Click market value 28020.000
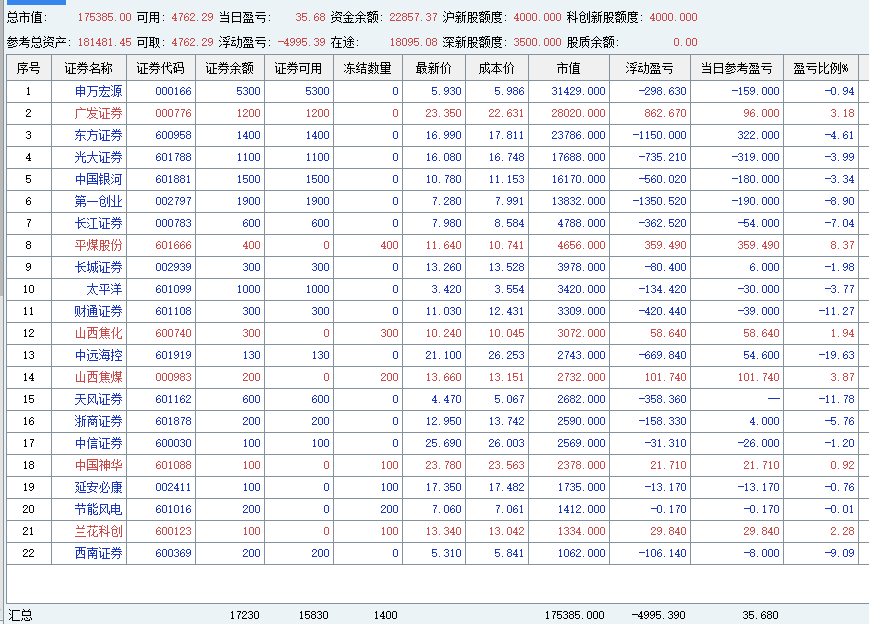This screenshot has width=869, height=624. point(578,114)
